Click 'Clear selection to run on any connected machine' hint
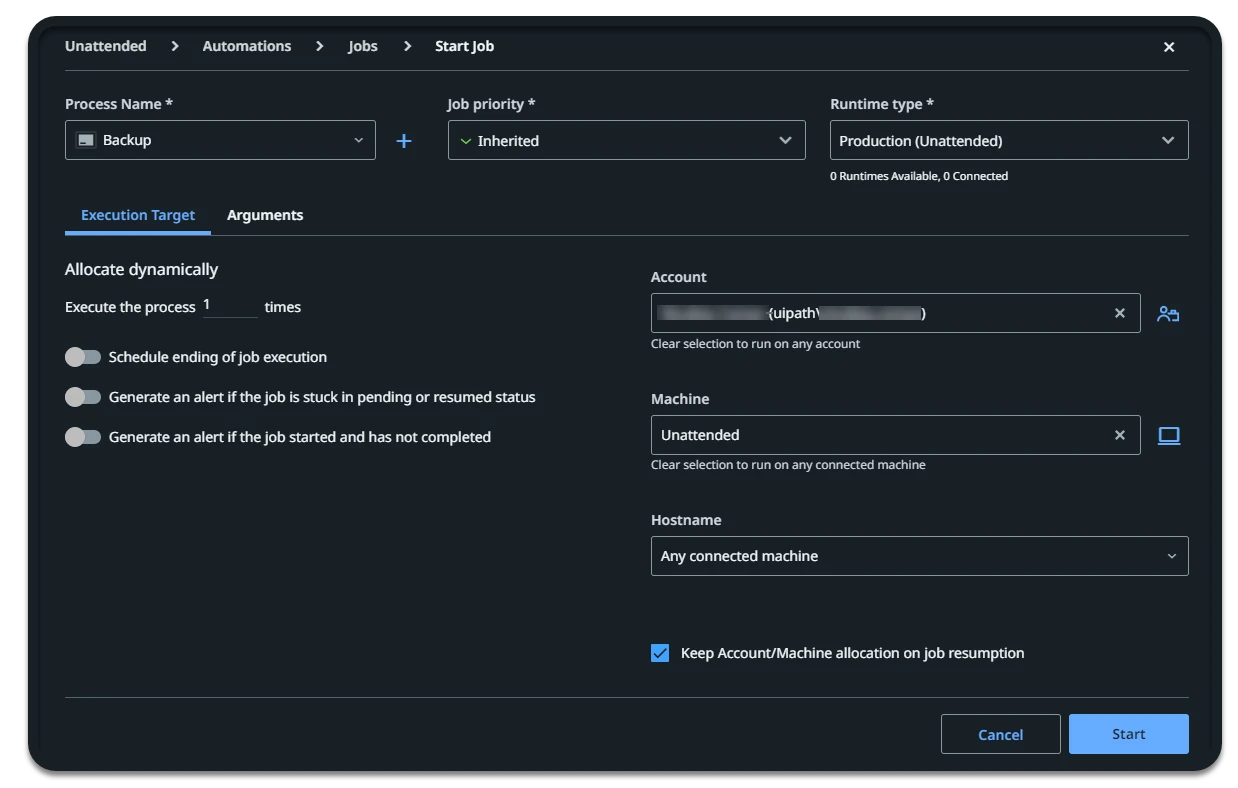This screenshot has width=1238, height=788. (788, 465)
